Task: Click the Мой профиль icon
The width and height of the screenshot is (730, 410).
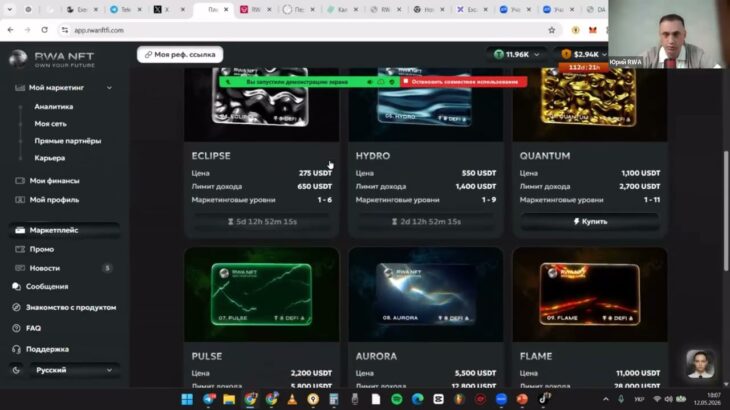Action: coord(20,200)
